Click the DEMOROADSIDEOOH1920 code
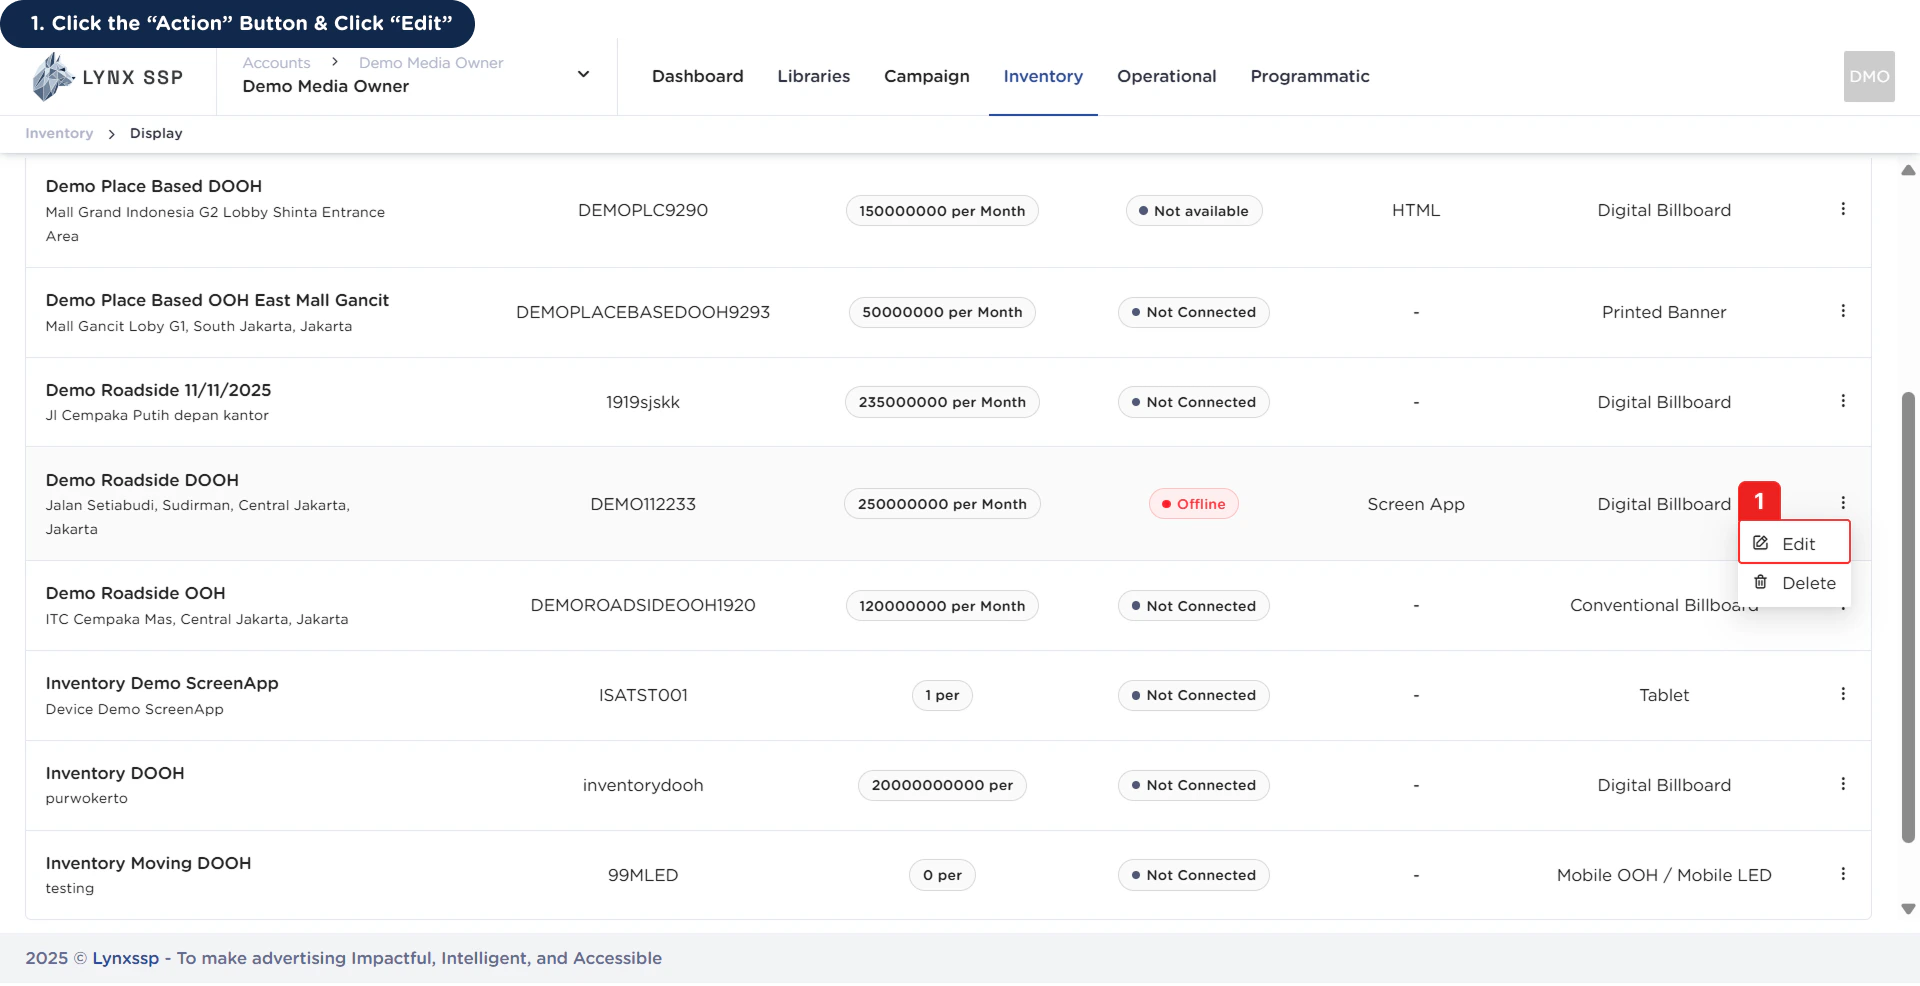Viewport: 1920px width, 986px height. (x=643, y=605)
